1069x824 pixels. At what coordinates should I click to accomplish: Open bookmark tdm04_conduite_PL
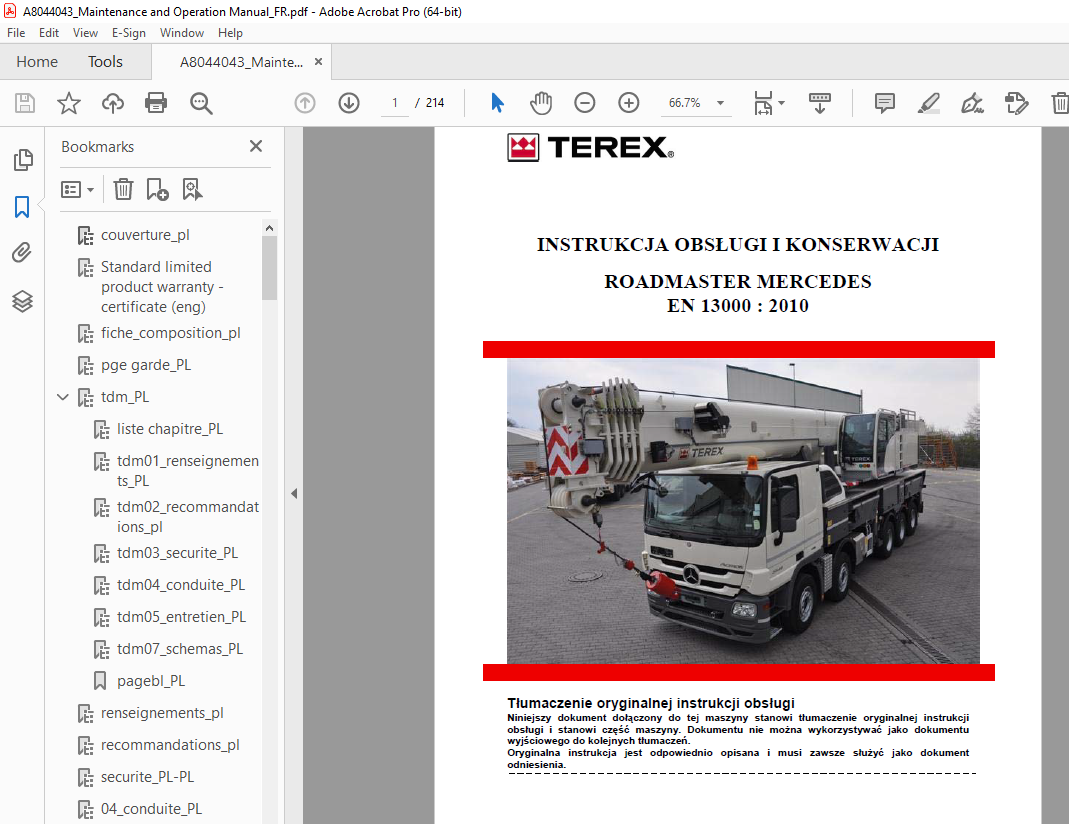181,585
